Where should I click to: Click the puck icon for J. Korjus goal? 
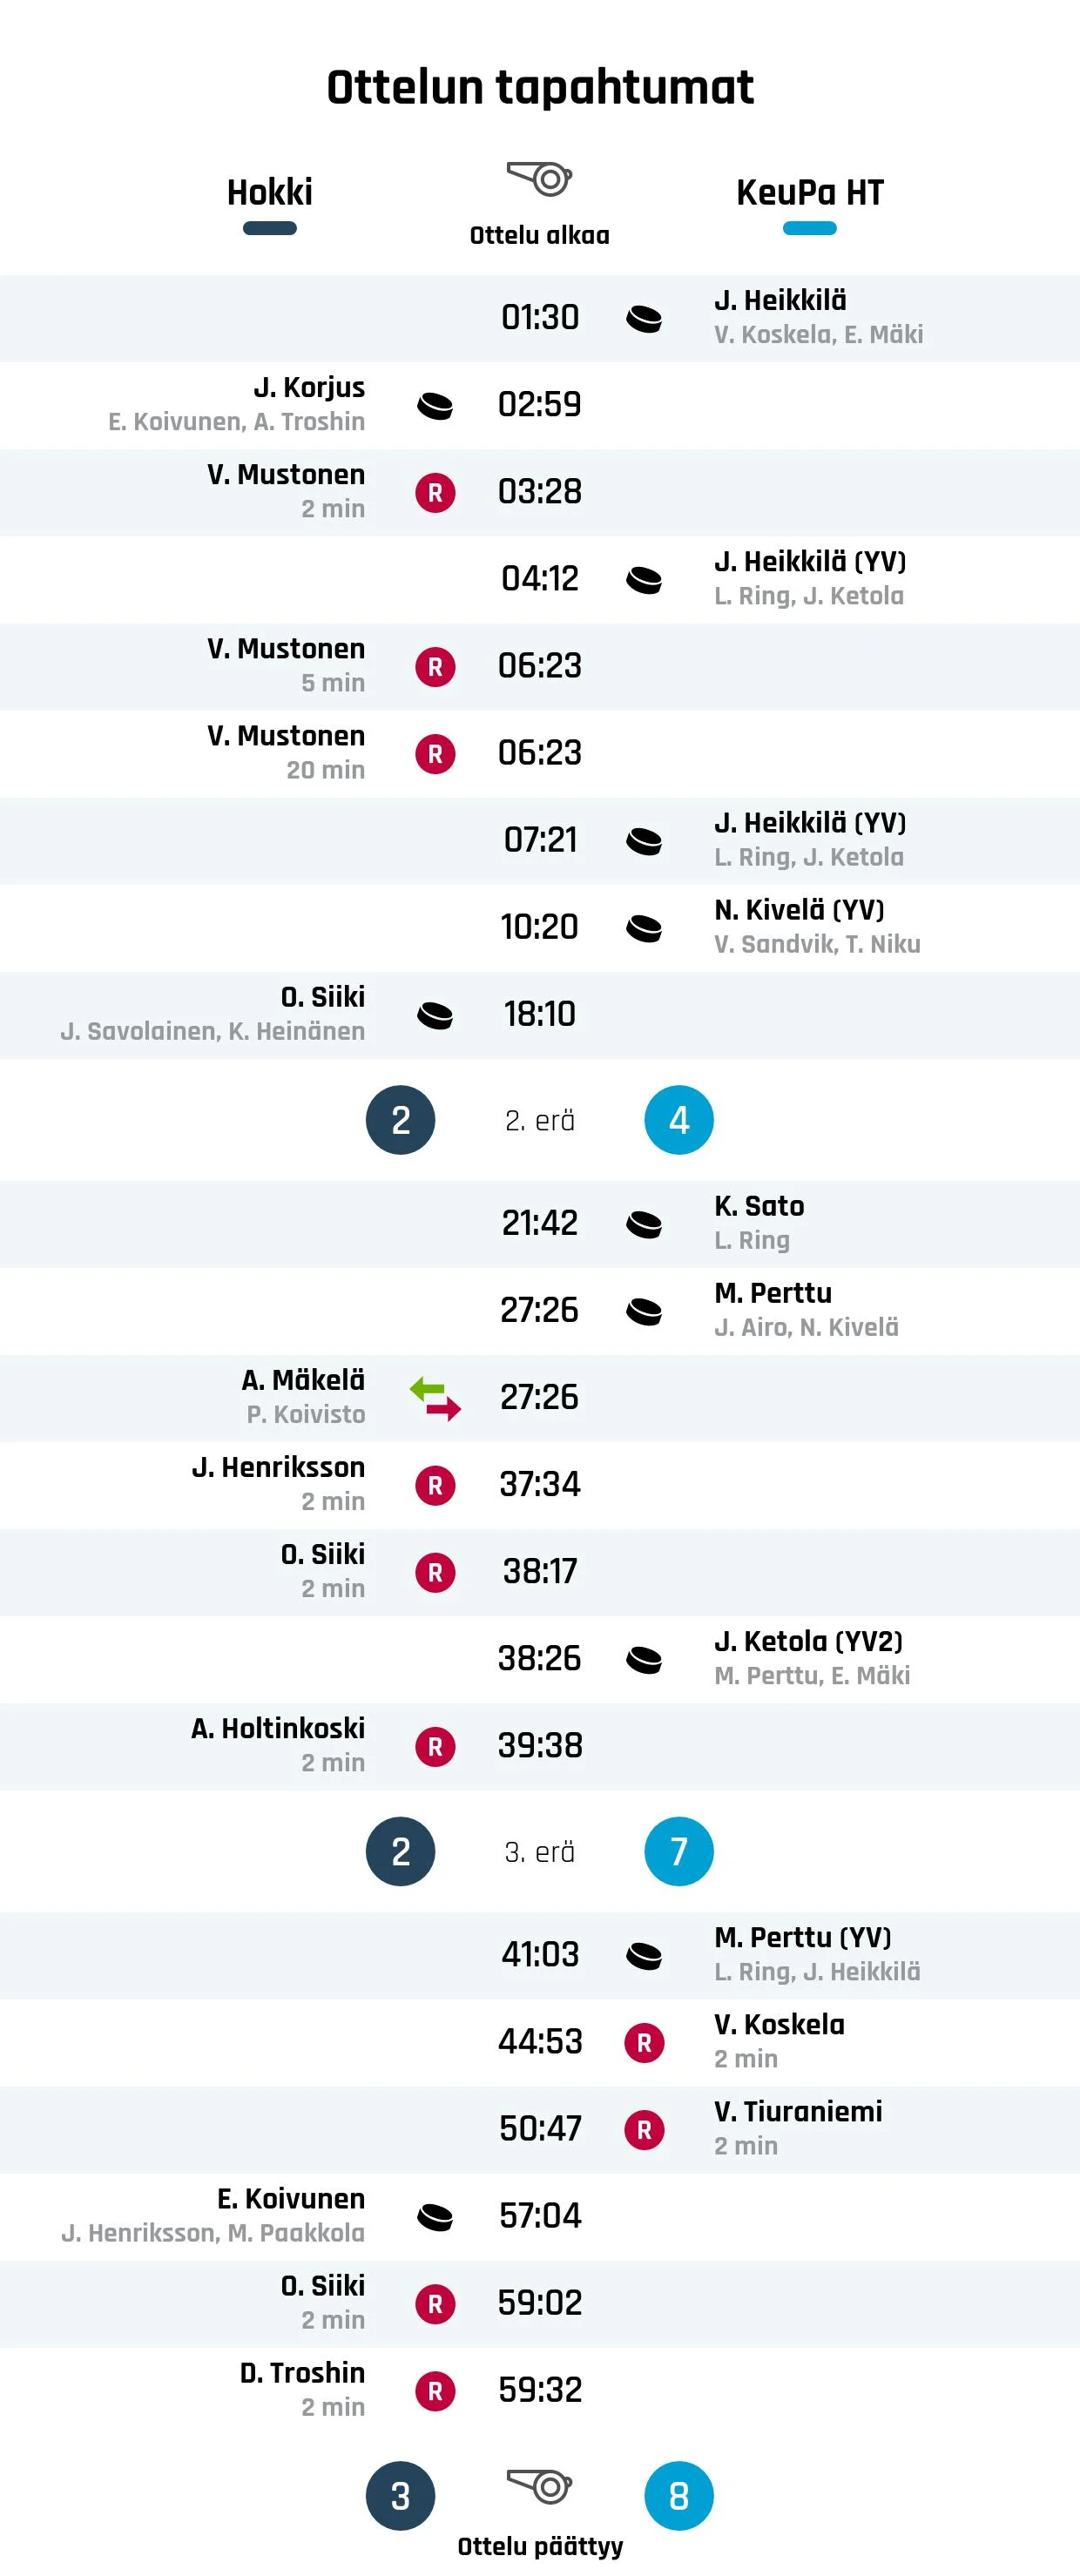point(435,406)
